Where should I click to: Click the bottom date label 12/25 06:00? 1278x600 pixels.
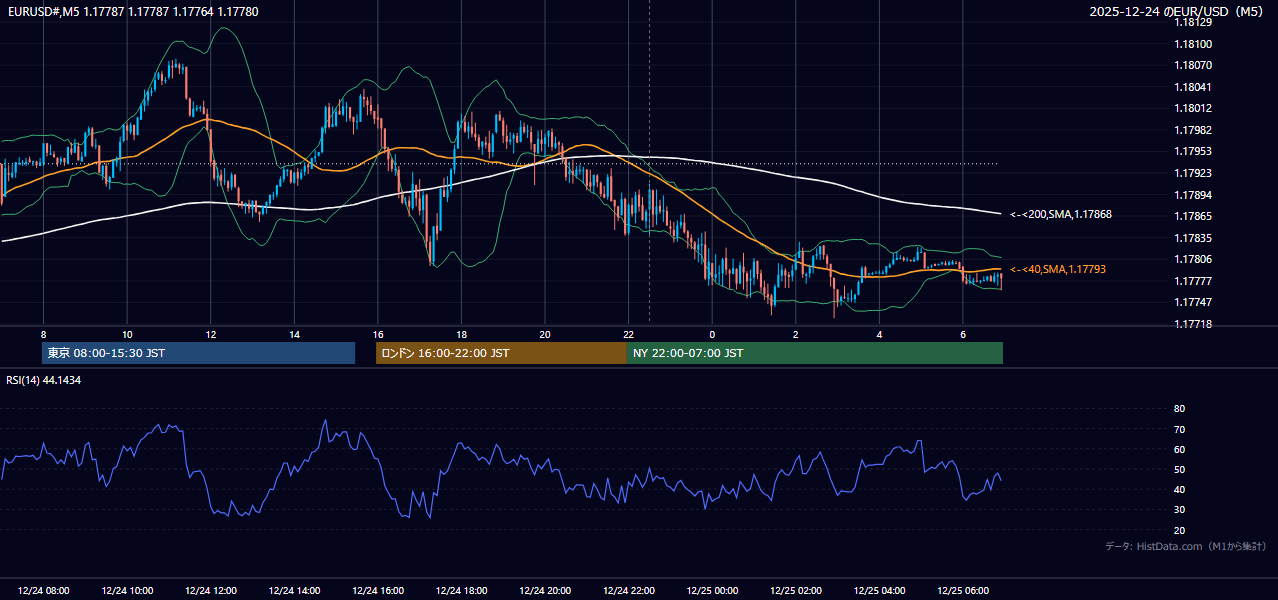963,591
